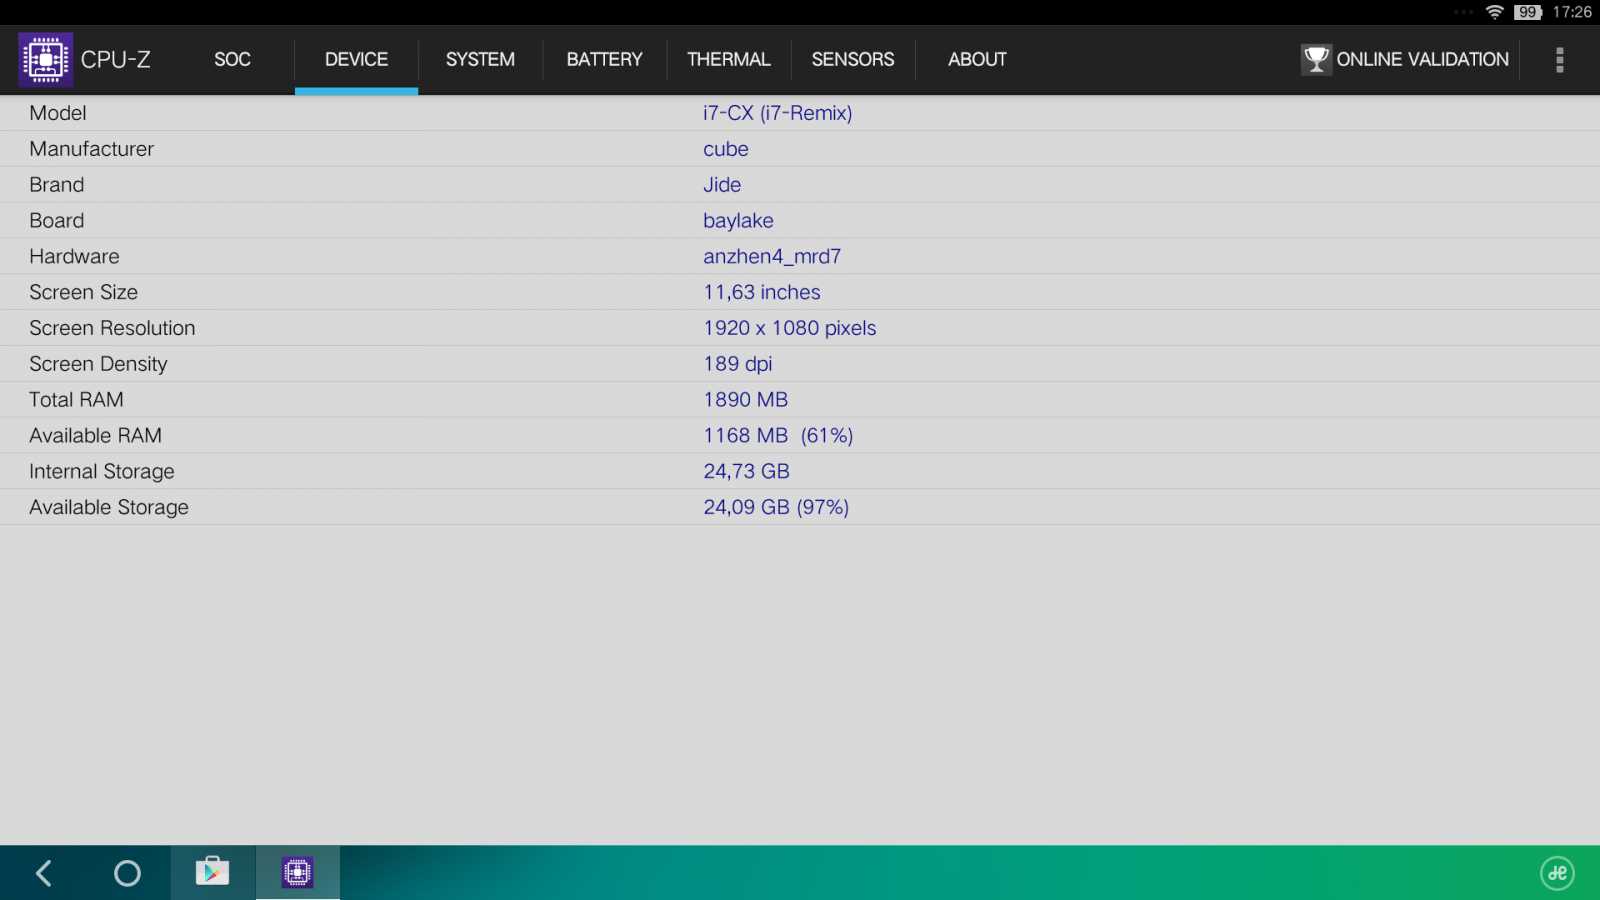
Task: Show the ABOUT tab
Action: 977,60
